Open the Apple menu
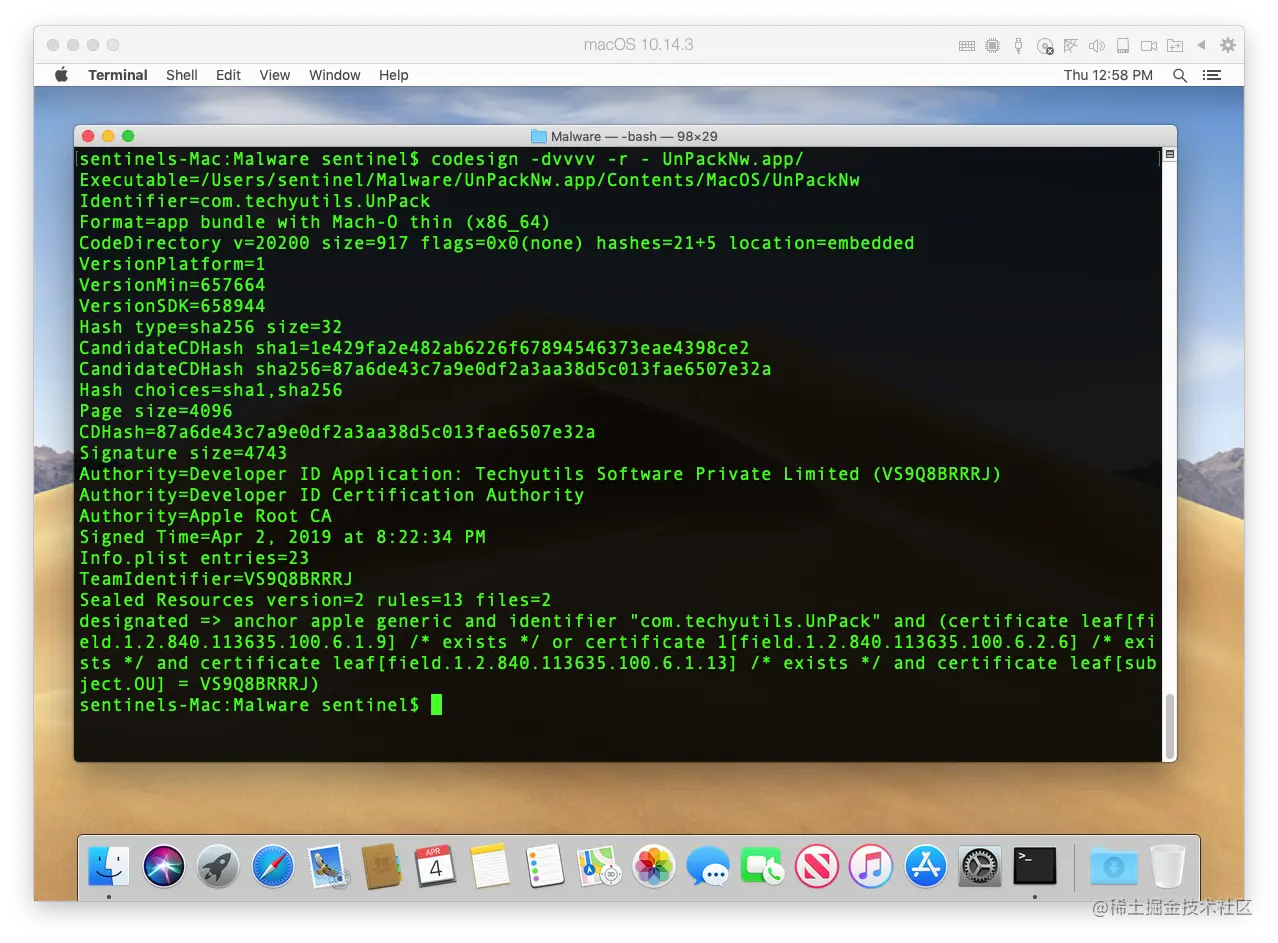The height and width of the screenshot is (943, 1278). click(61, 75)
